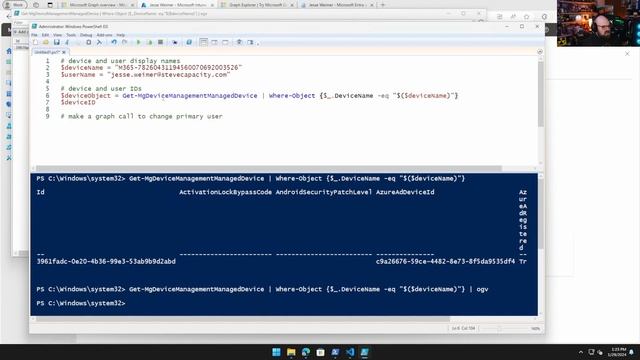Screen dimensions: 640x360
Task: Close the Untitled1.ps1 script tab
Action: coord(64,52)
